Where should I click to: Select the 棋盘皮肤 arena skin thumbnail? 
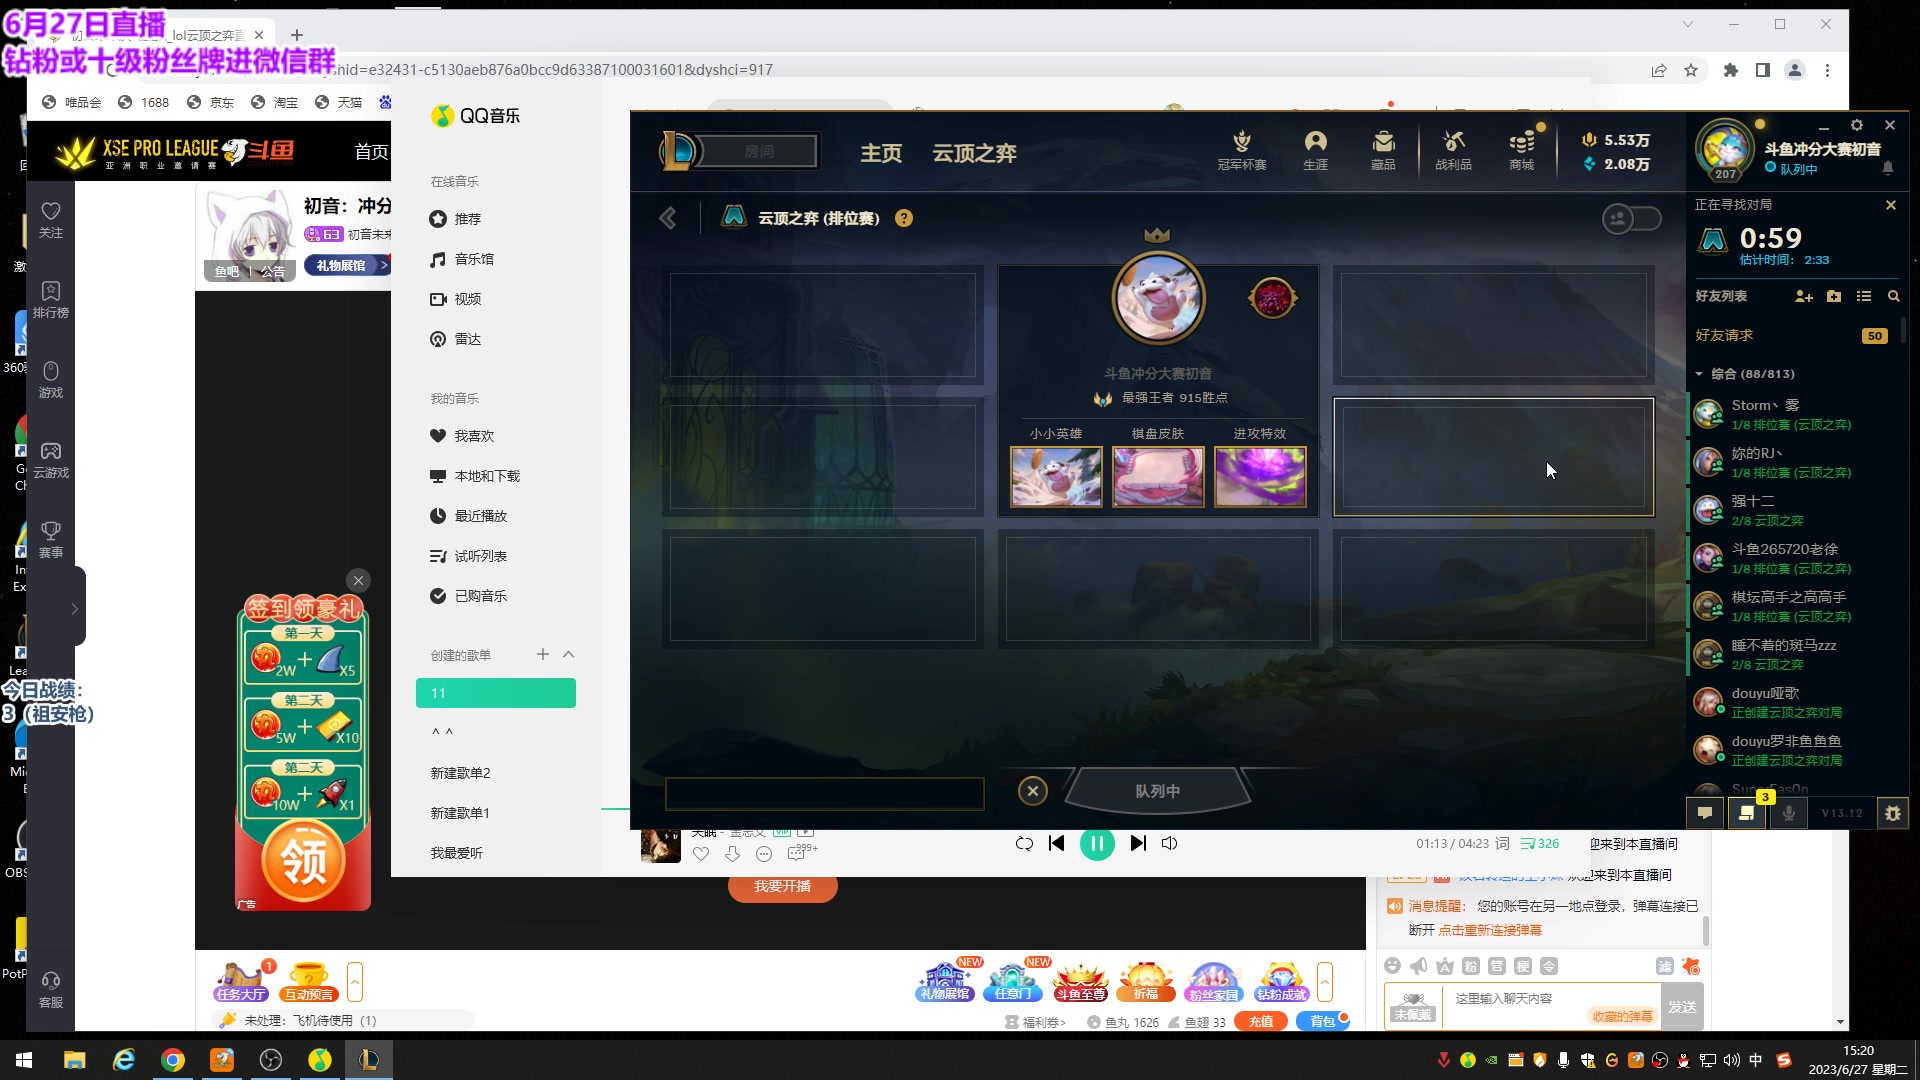1158,476
